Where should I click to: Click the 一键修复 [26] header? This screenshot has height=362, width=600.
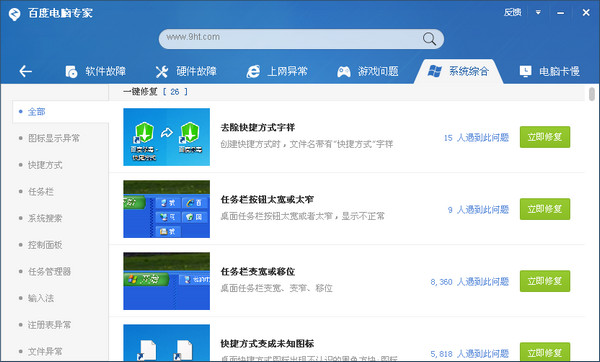(x=155, y=92)
